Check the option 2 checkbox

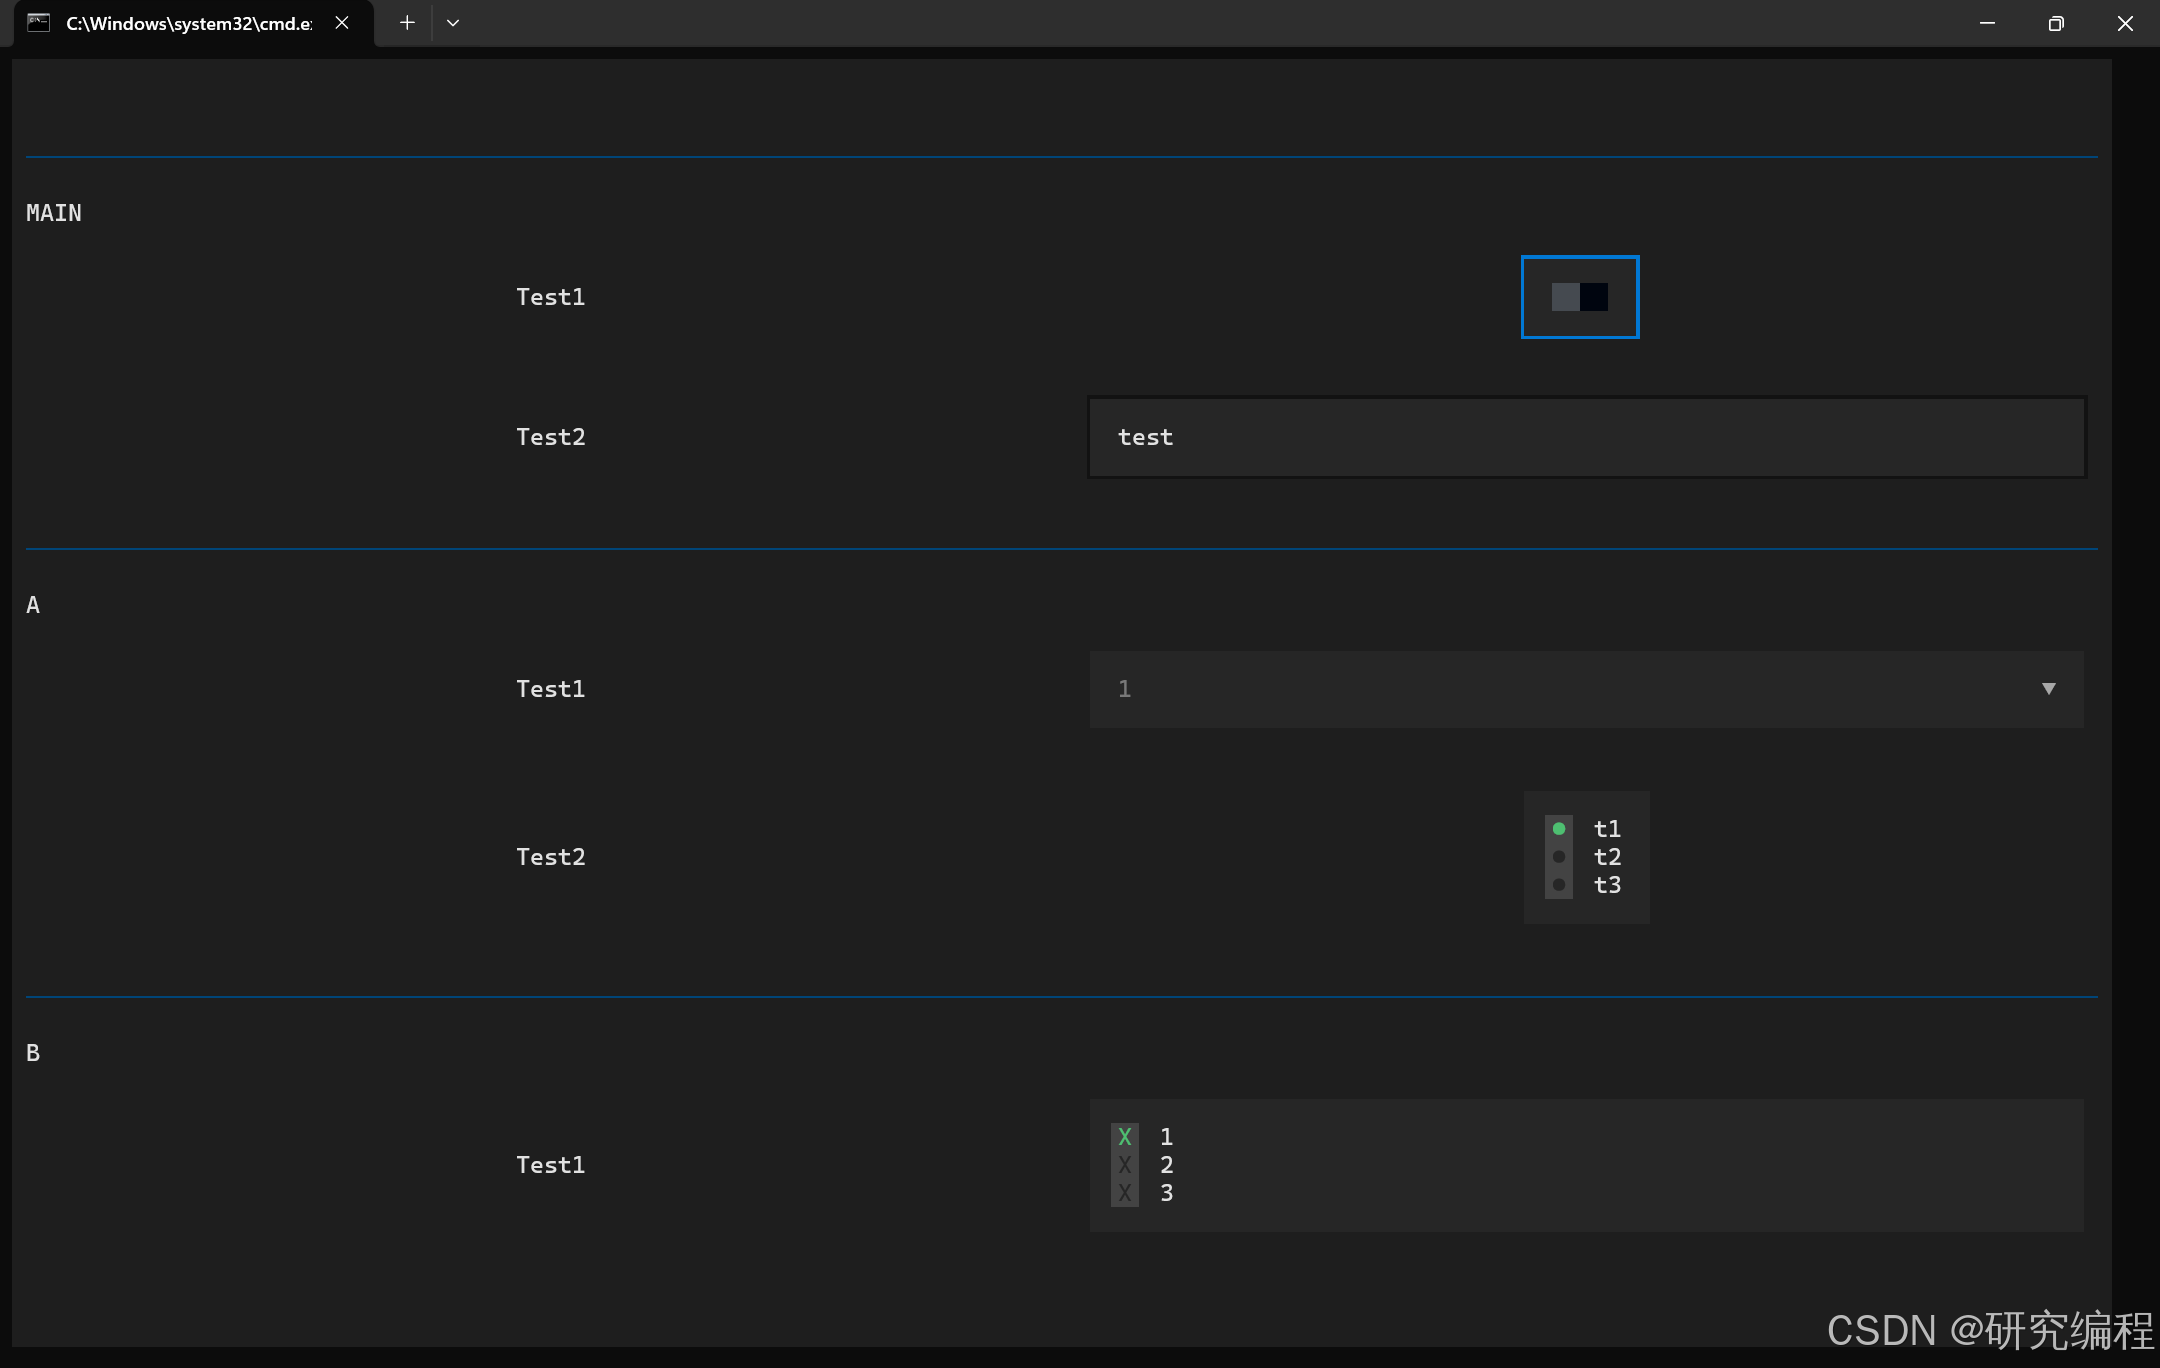(1125, 1165)
